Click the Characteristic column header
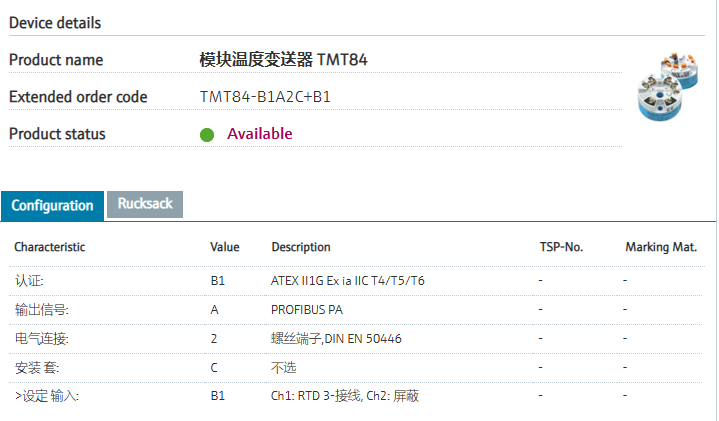The width and height of the screenshot is (719, 421). tap(49, 247)
